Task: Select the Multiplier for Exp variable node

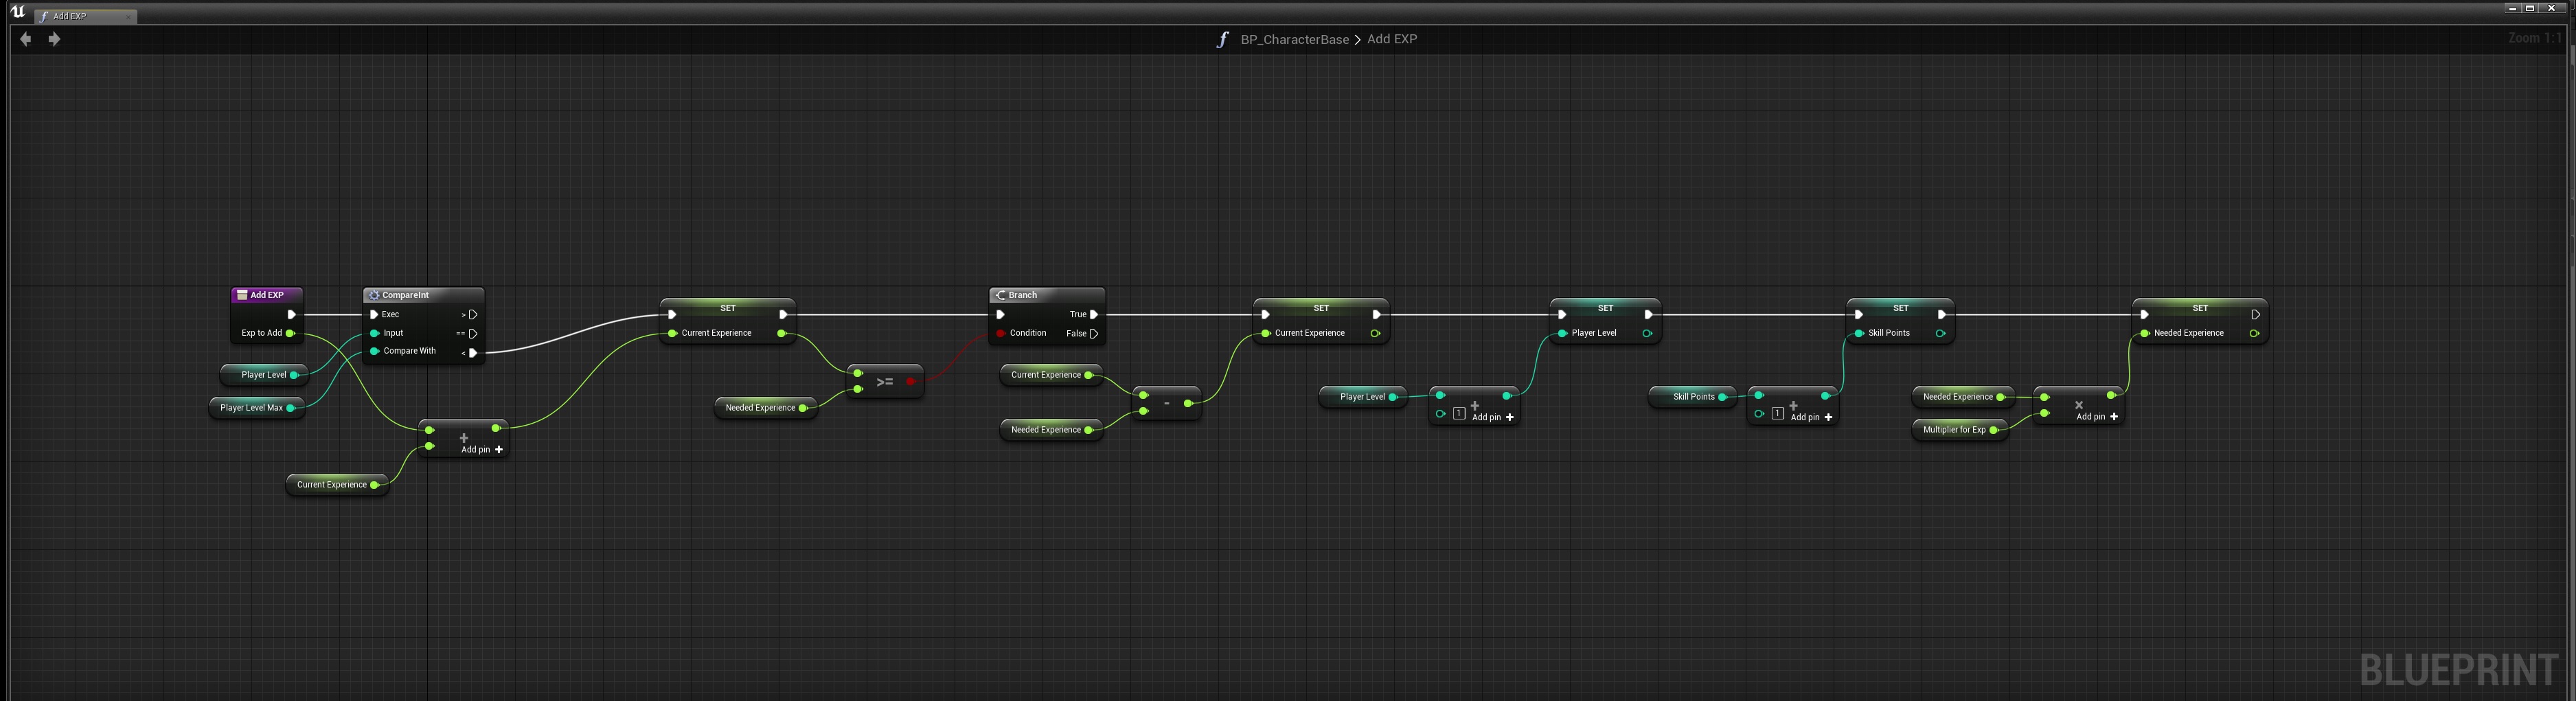Action: coord(1953,430)
